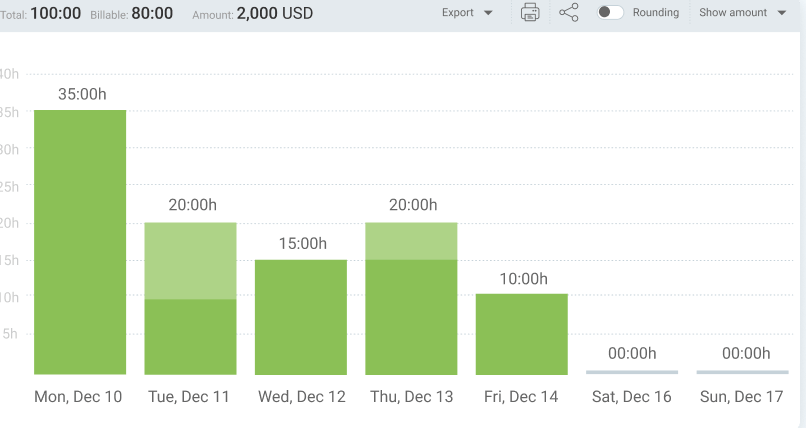Open the Export dropdown
The image size is (806, 428).
coord(467,13)
